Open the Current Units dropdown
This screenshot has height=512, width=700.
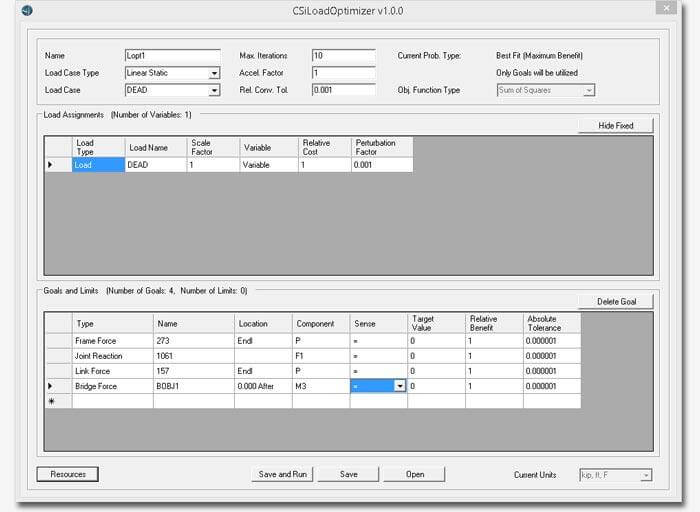coord(646,475)
